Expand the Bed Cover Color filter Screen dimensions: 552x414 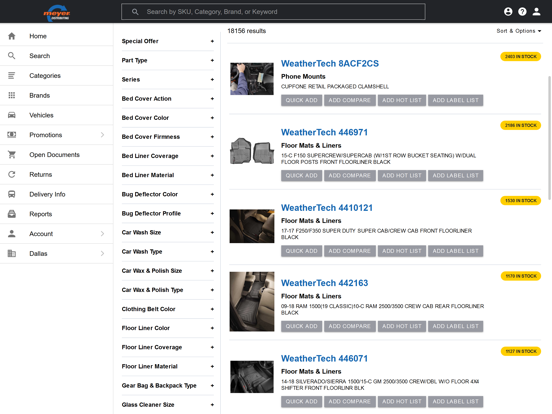167,118
